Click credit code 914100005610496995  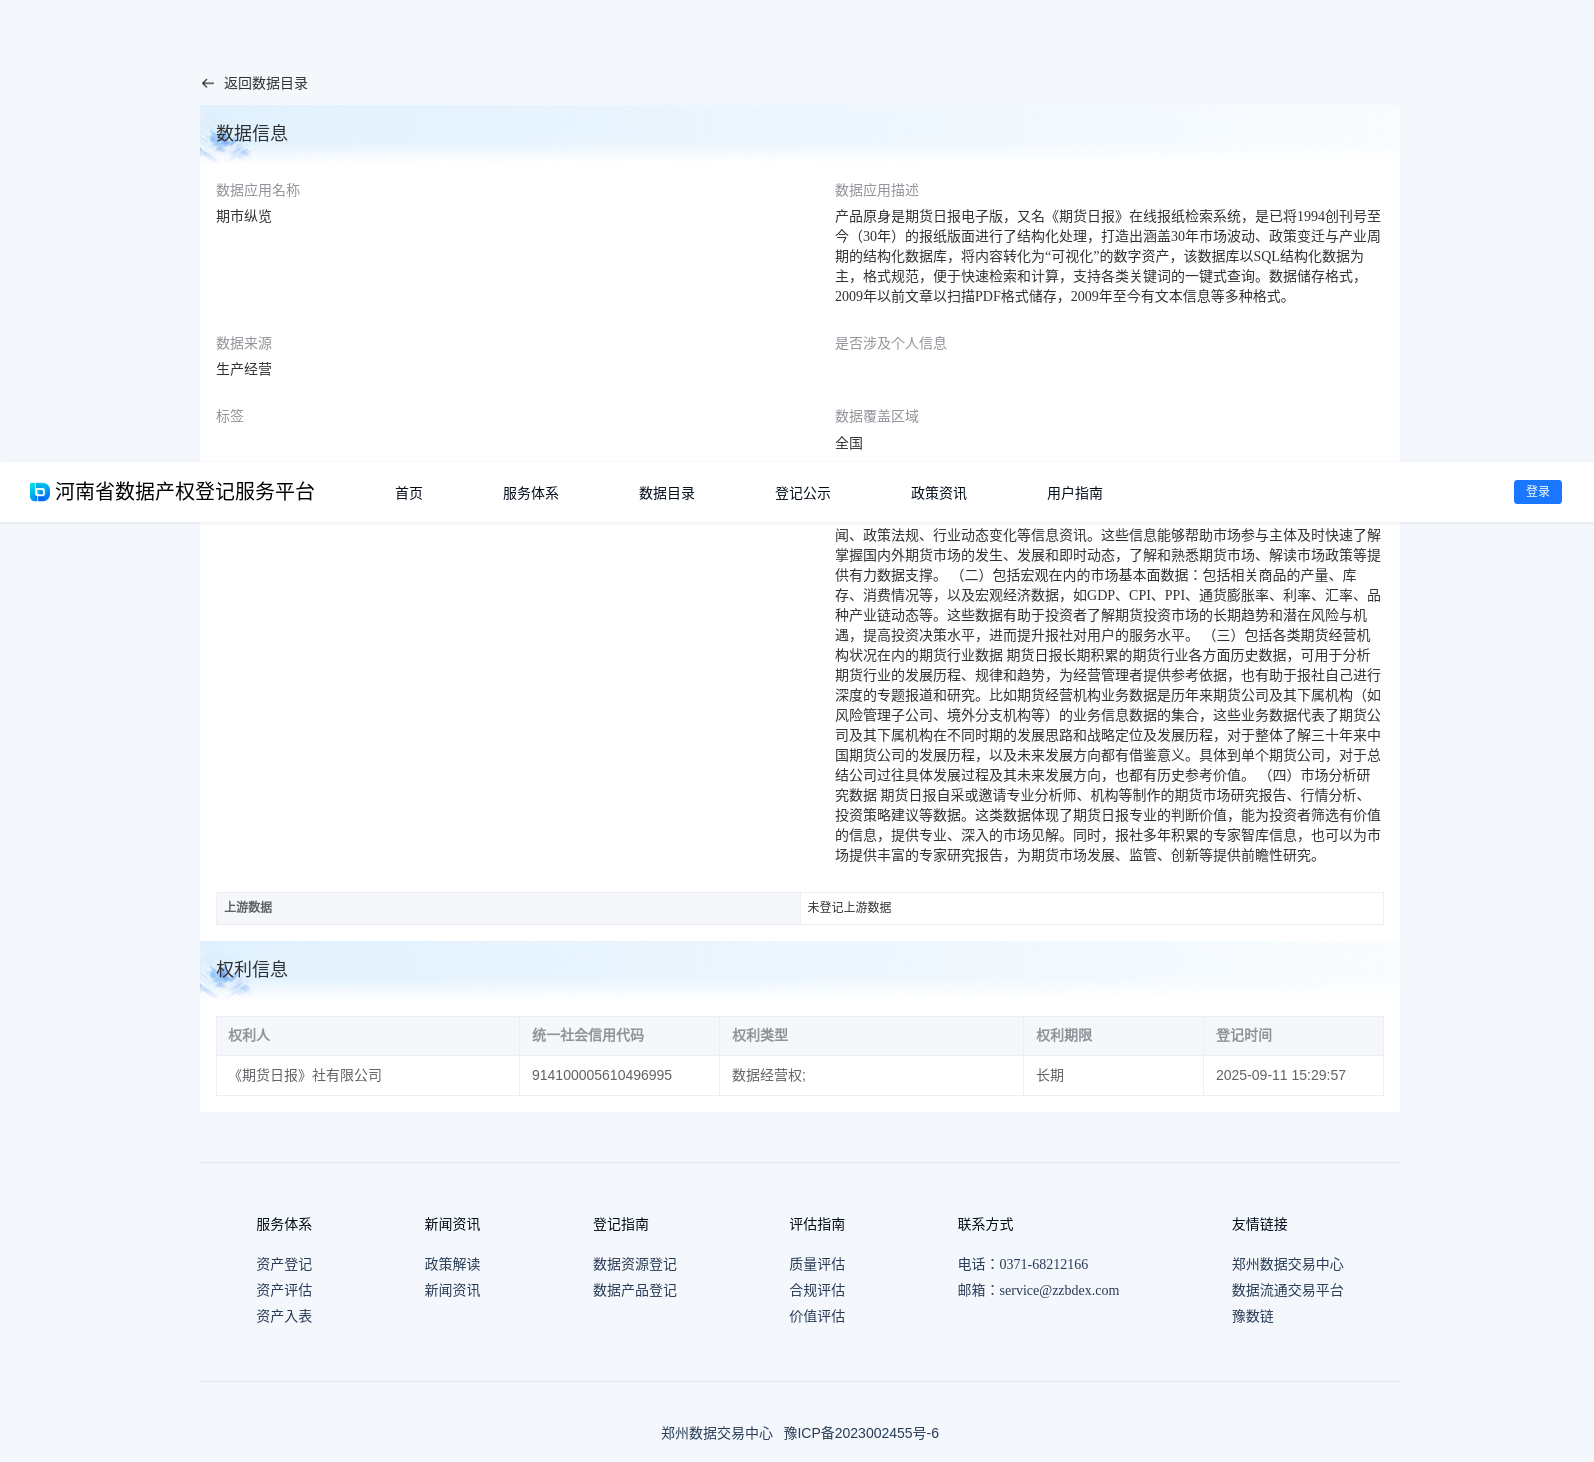click(x=602, y=1075)
